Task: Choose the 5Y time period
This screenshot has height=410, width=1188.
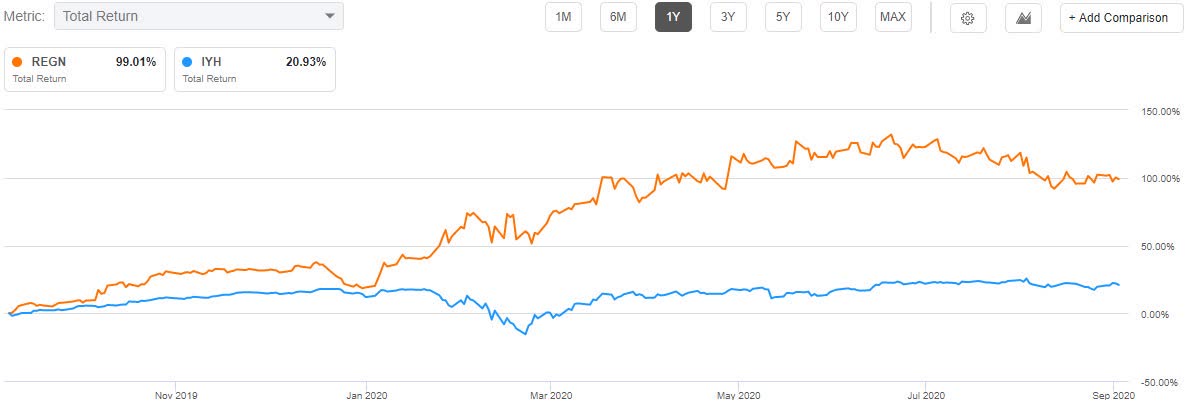Action: 783,17
